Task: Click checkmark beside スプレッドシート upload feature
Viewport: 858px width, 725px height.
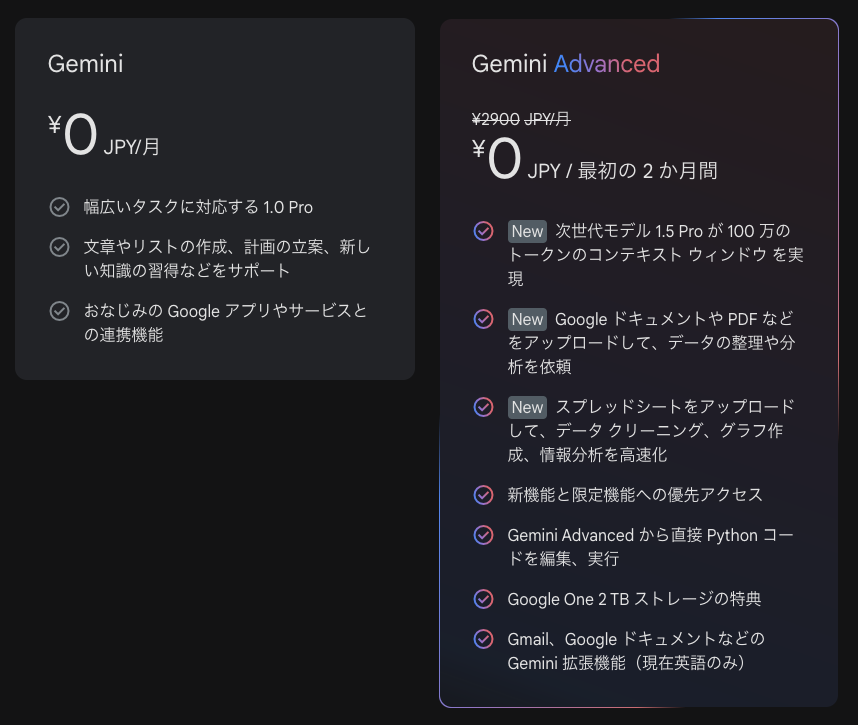Action: 483,407
